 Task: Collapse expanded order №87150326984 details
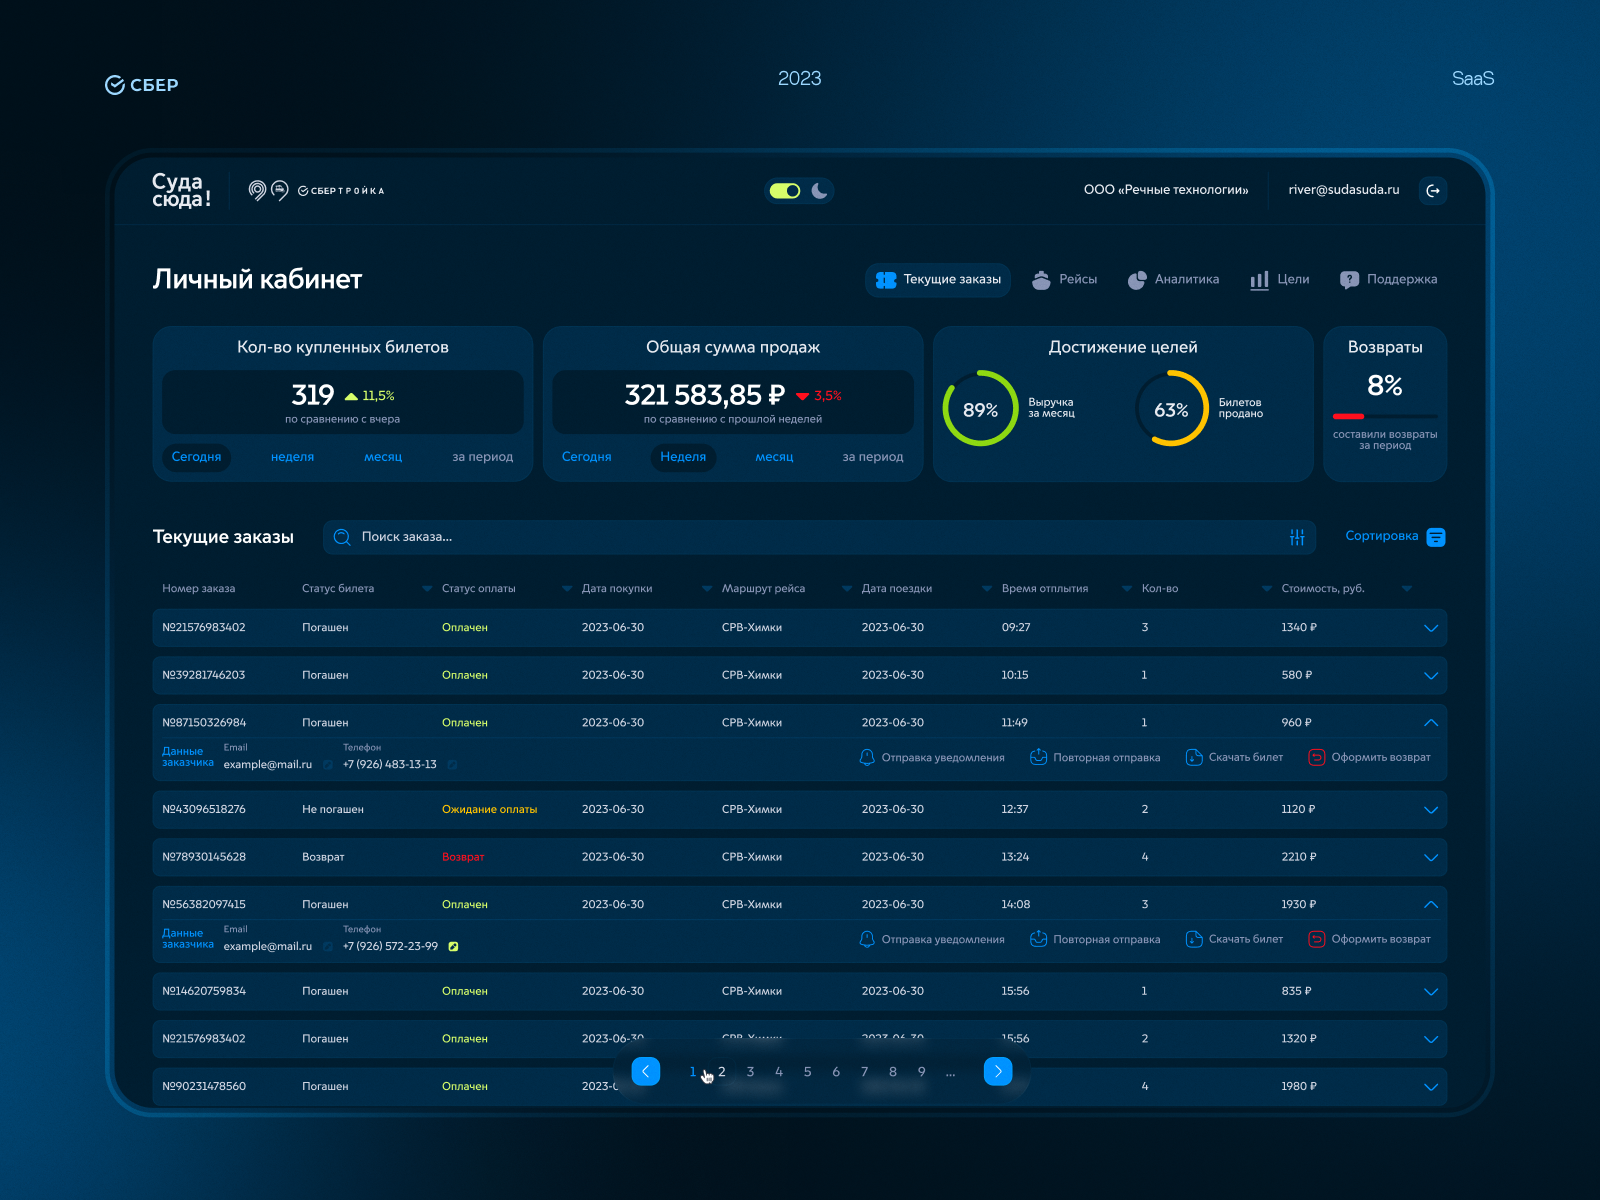tap(1431, 722)
